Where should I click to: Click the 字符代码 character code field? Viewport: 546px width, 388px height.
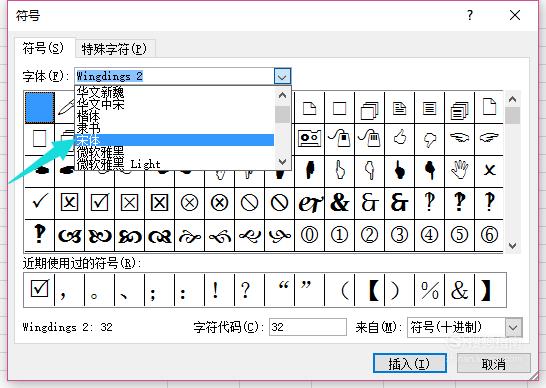[308, 327]
